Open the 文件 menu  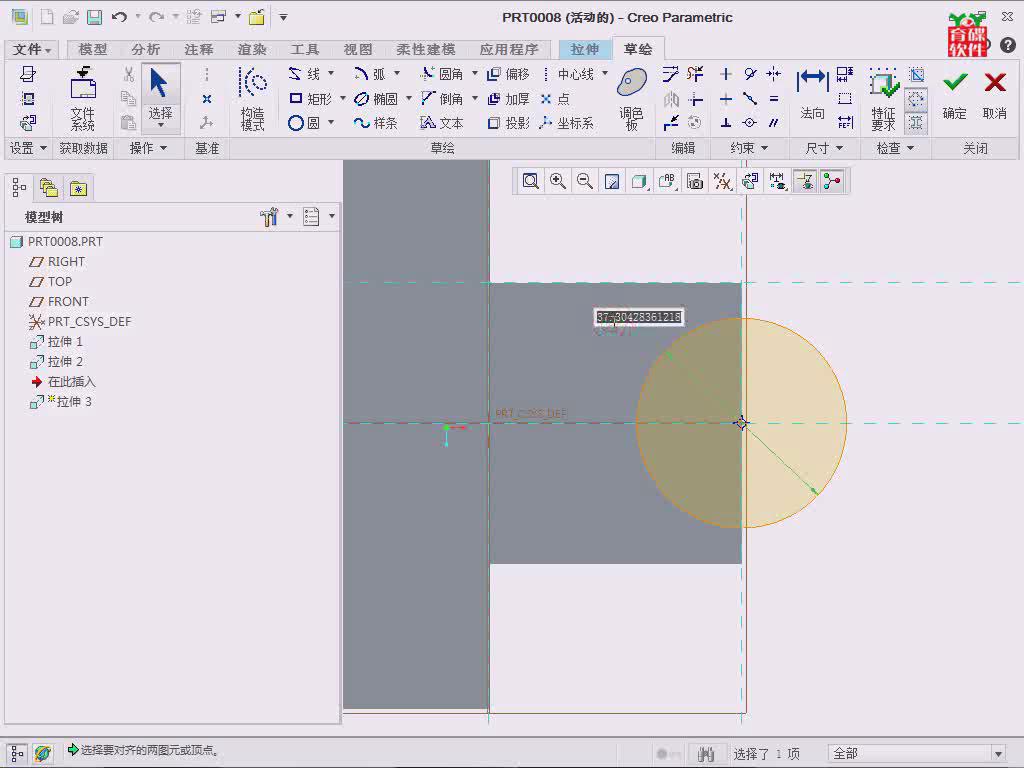(31, 50)
